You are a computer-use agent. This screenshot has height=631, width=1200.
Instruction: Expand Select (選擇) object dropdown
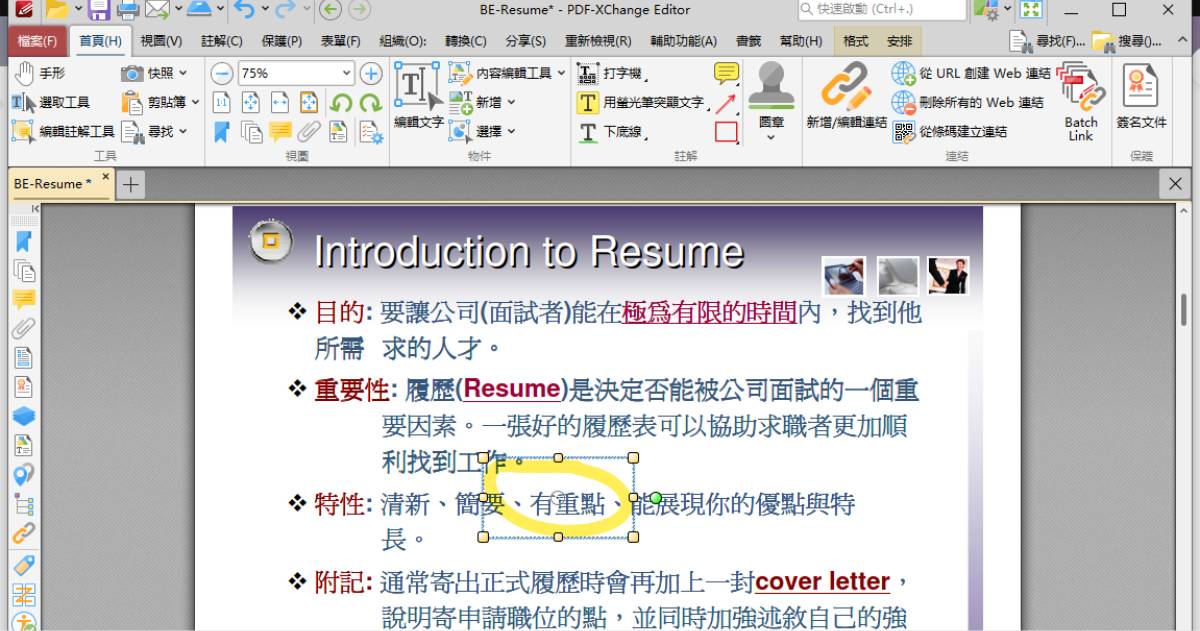click(511, 131)
